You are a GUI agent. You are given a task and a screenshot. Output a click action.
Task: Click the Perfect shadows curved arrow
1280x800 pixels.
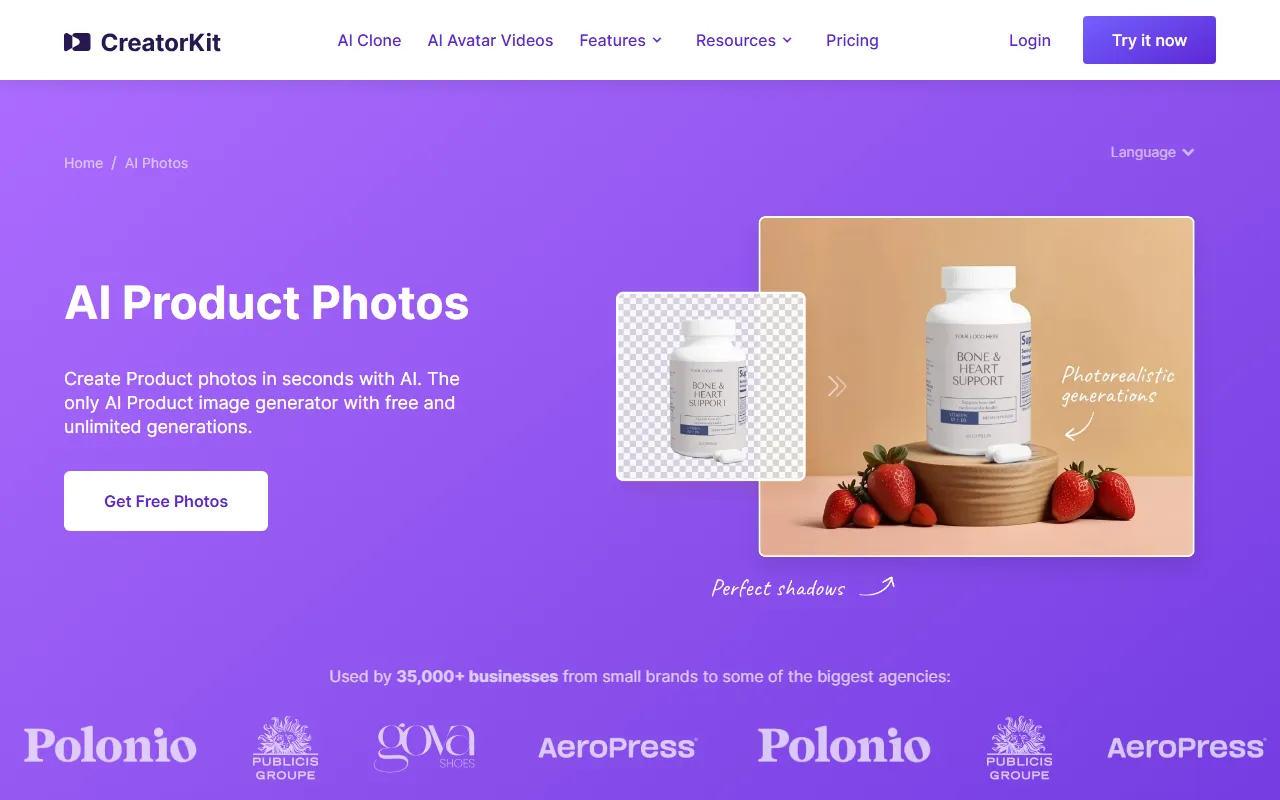[877, 586]
